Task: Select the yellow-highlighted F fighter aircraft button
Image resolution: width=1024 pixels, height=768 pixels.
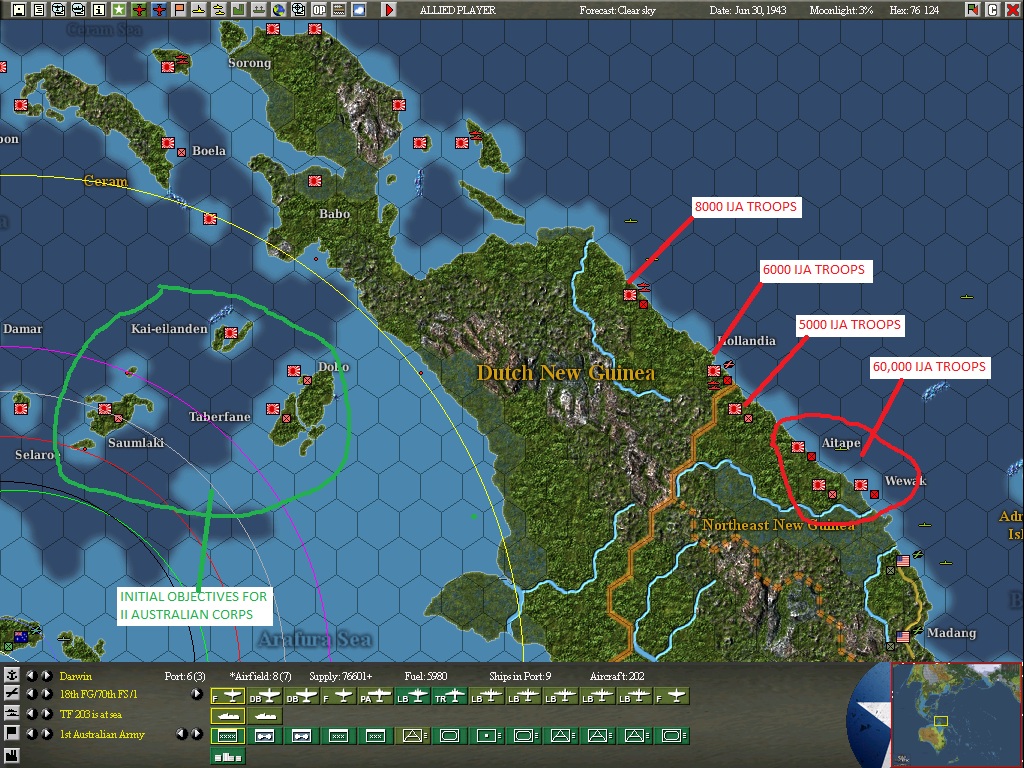Action: (228, 697)
